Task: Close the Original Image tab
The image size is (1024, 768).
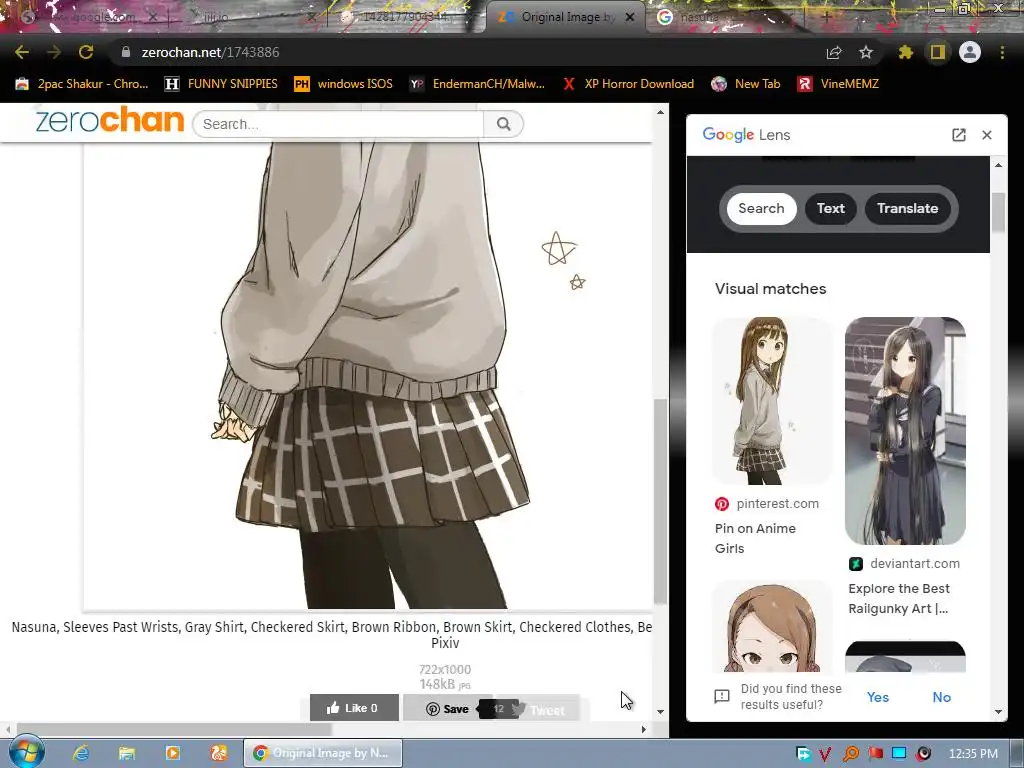Action: [x=630, y=17]
